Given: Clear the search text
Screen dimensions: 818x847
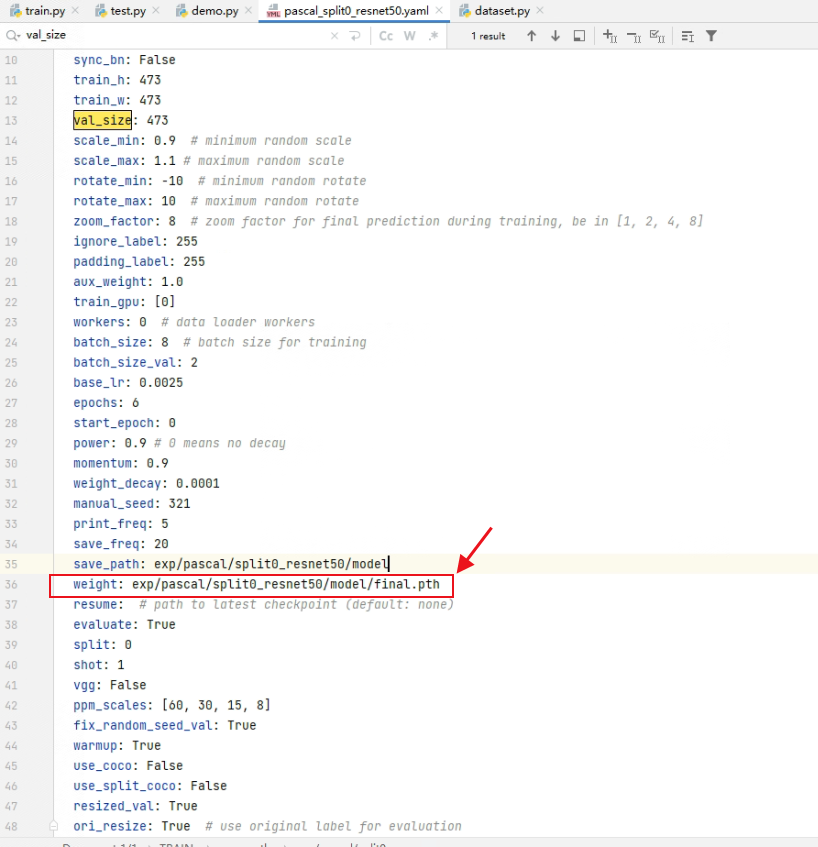Looking at the screenshot, I should (334, 36).
